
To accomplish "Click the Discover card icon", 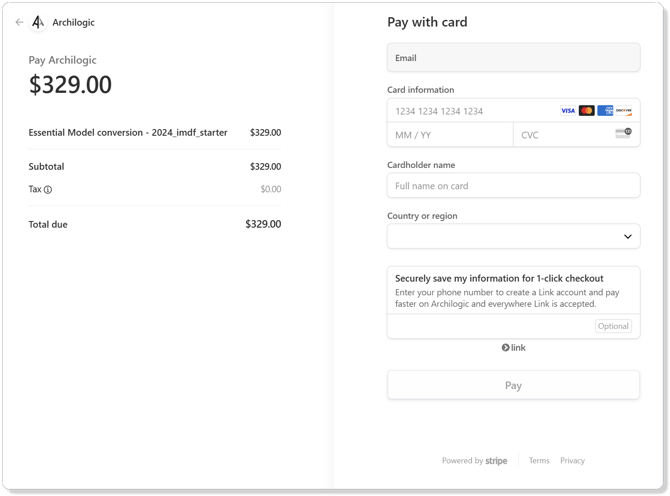I will pyautogui.click(x=624, y=111).
